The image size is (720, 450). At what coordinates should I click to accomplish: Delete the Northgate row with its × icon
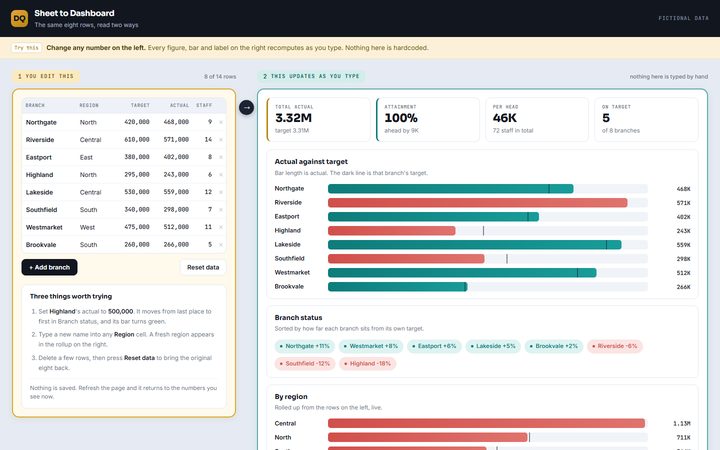221,122
